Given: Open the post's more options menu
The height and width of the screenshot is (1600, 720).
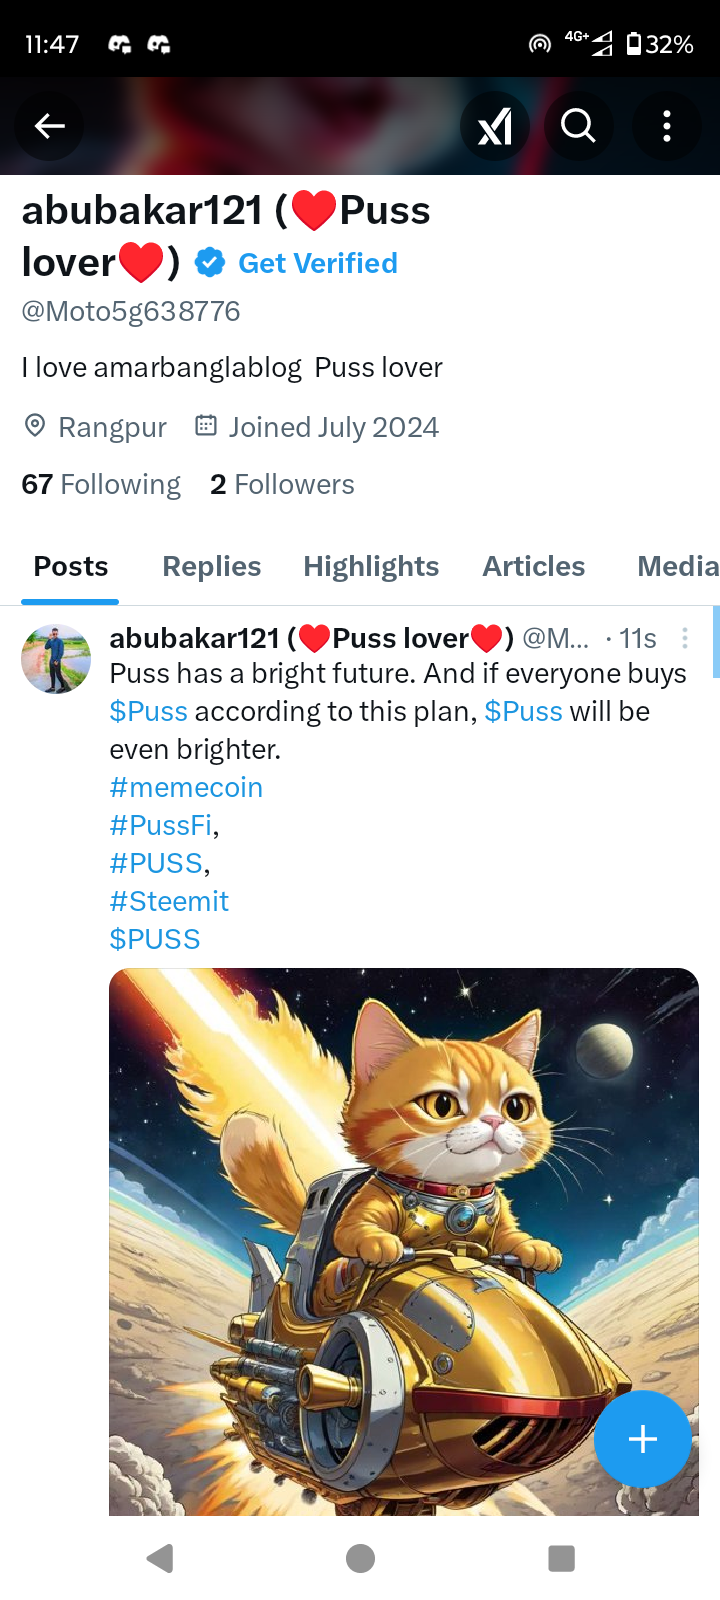Looking at the screenshot, I should [x=685, y=638].
